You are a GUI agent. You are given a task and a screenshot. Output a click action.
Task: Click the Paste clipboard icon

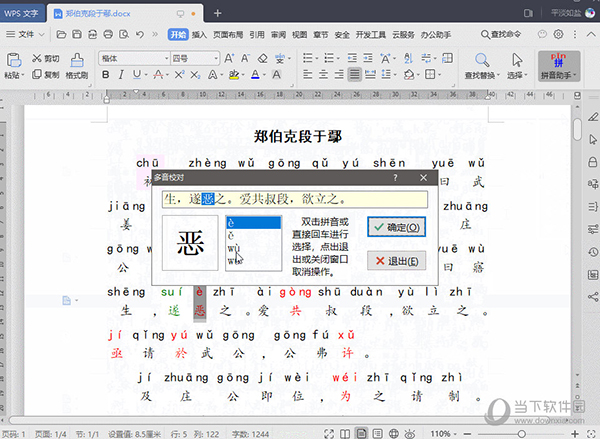click(x=14, y=60)
